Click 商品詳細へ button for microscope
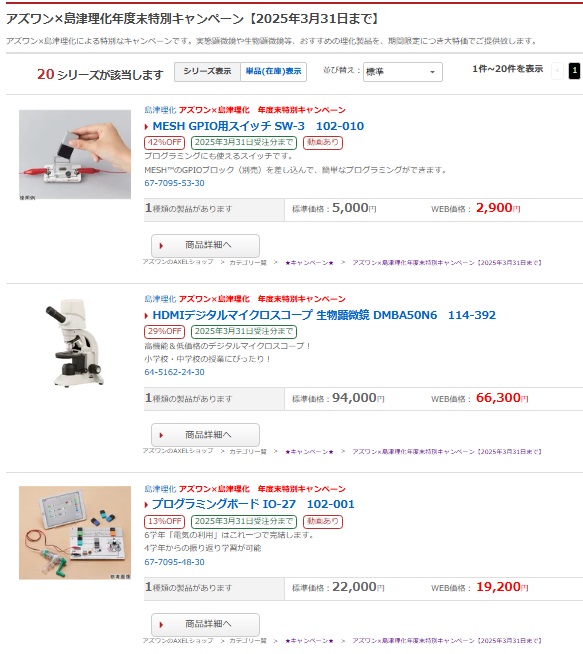583x654 pixels. coord(205,435)
